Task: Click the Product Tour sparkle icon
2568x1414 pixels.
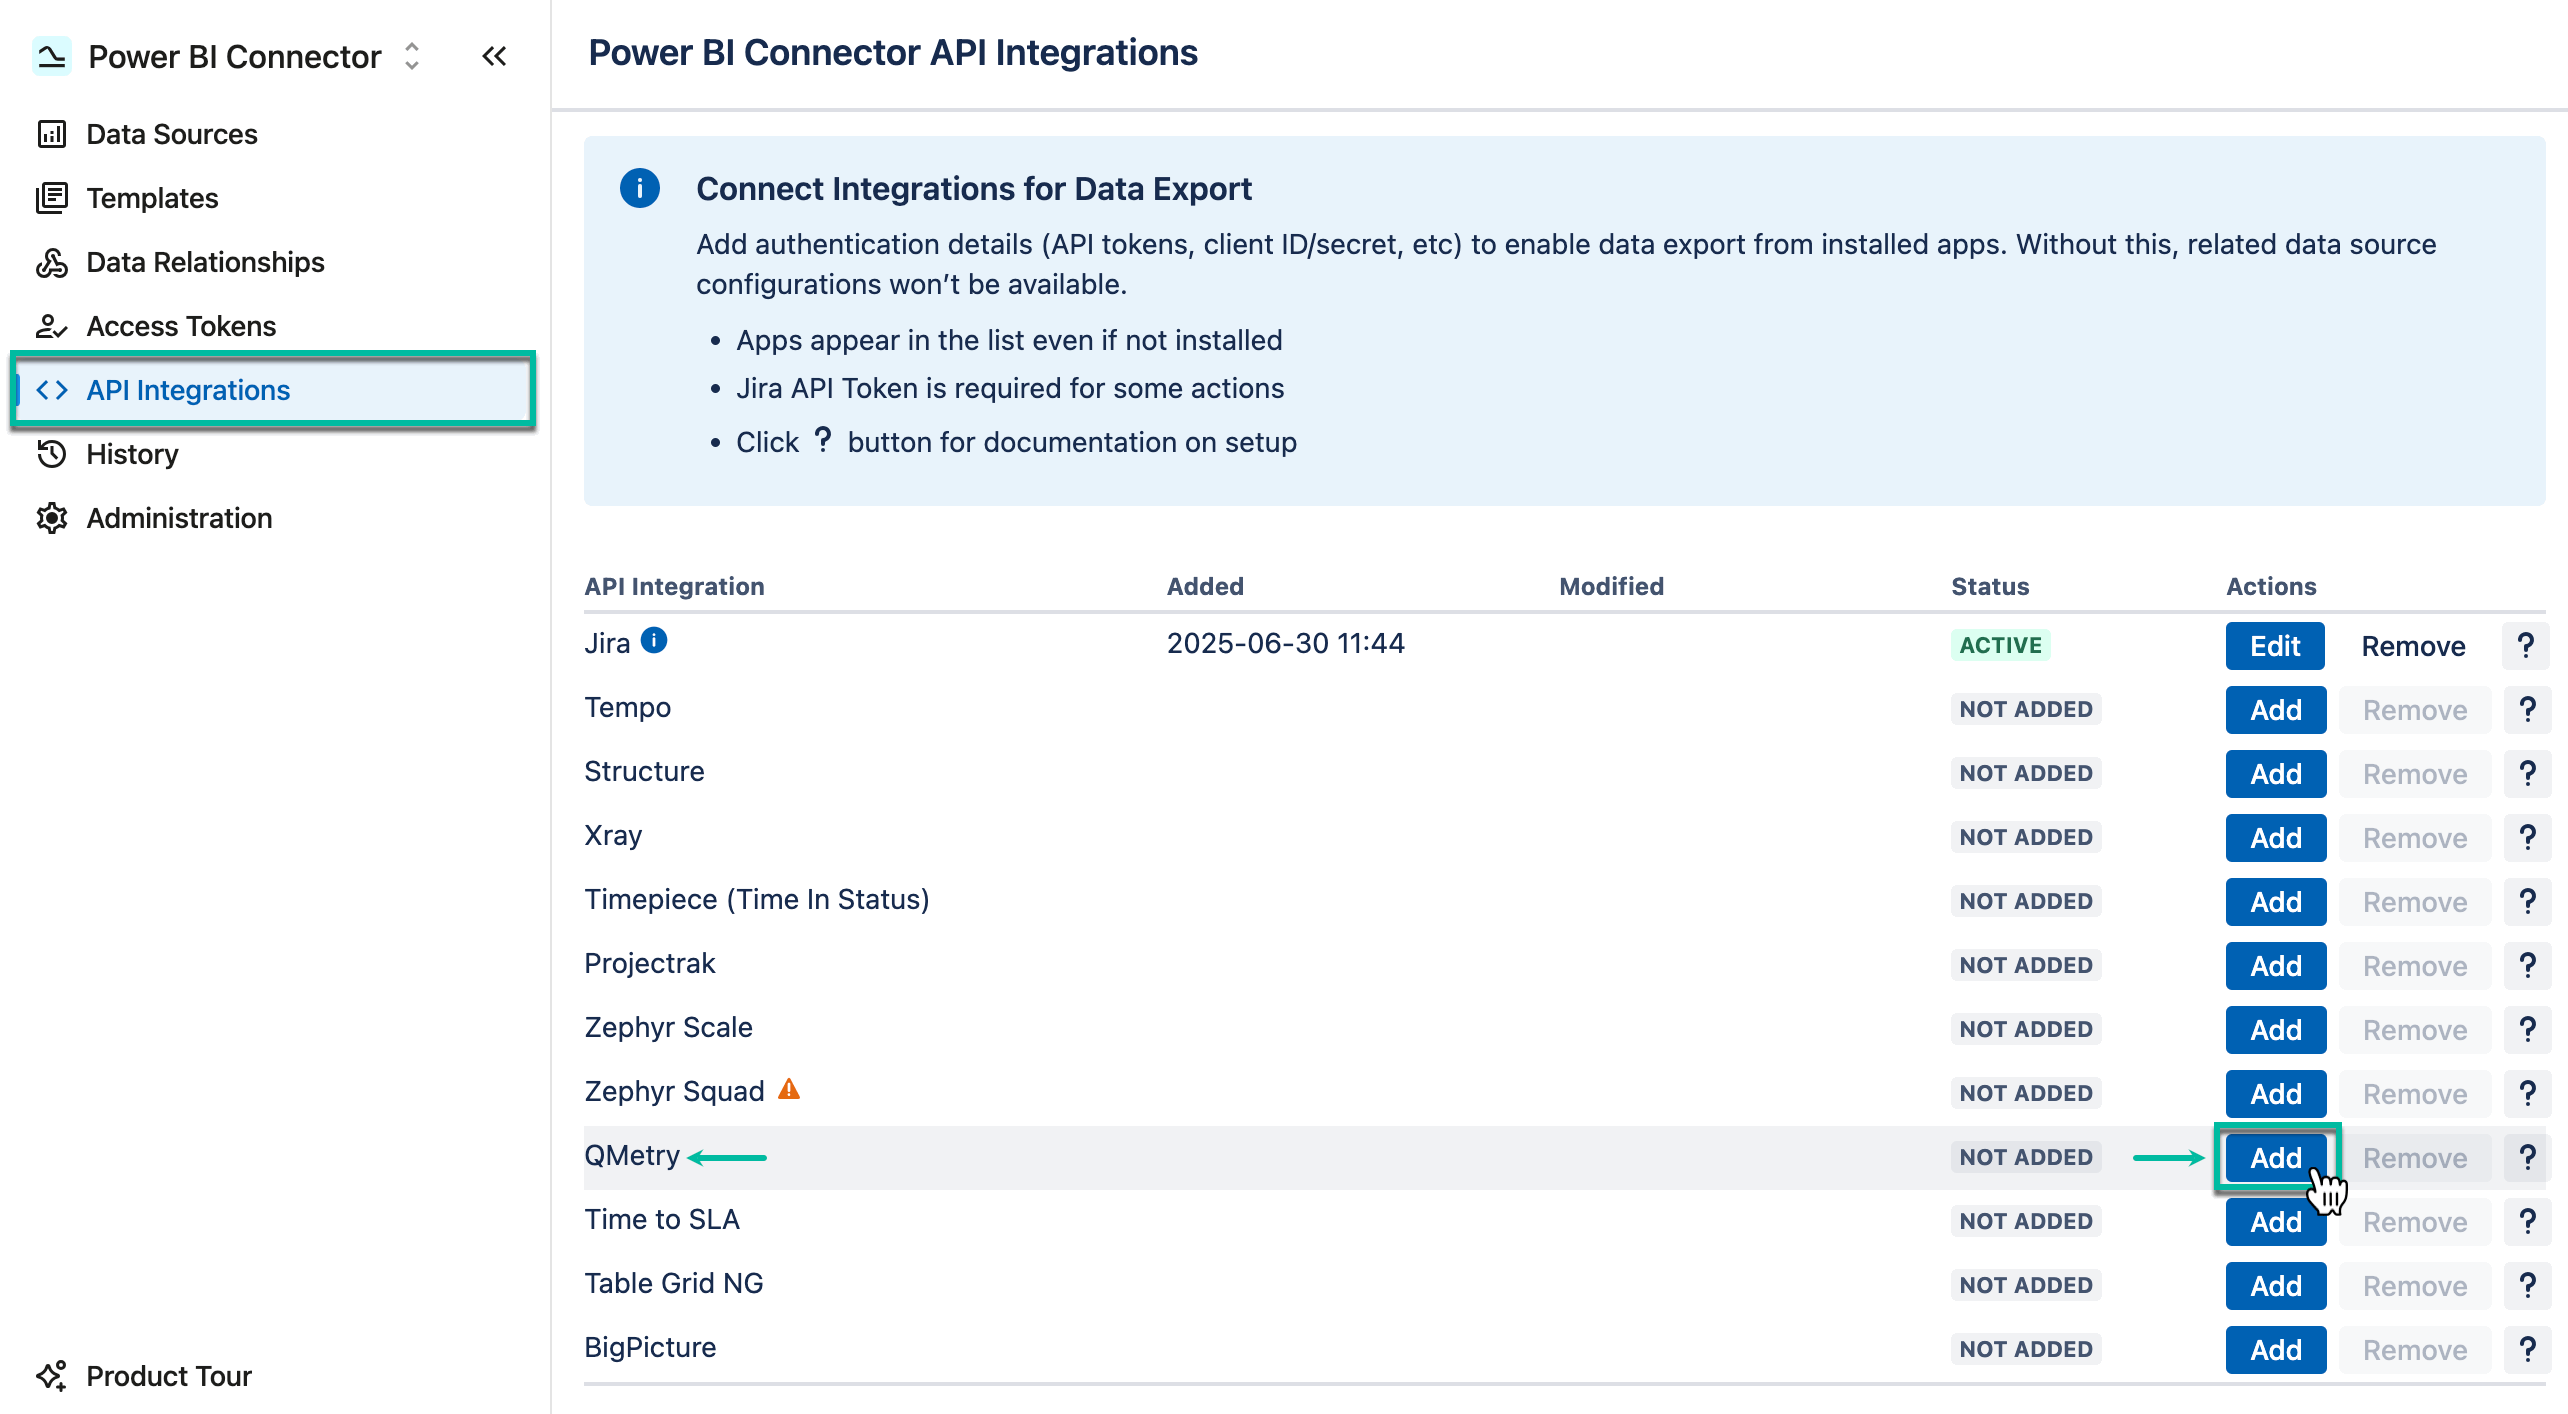Action: tap(52, 1376)
